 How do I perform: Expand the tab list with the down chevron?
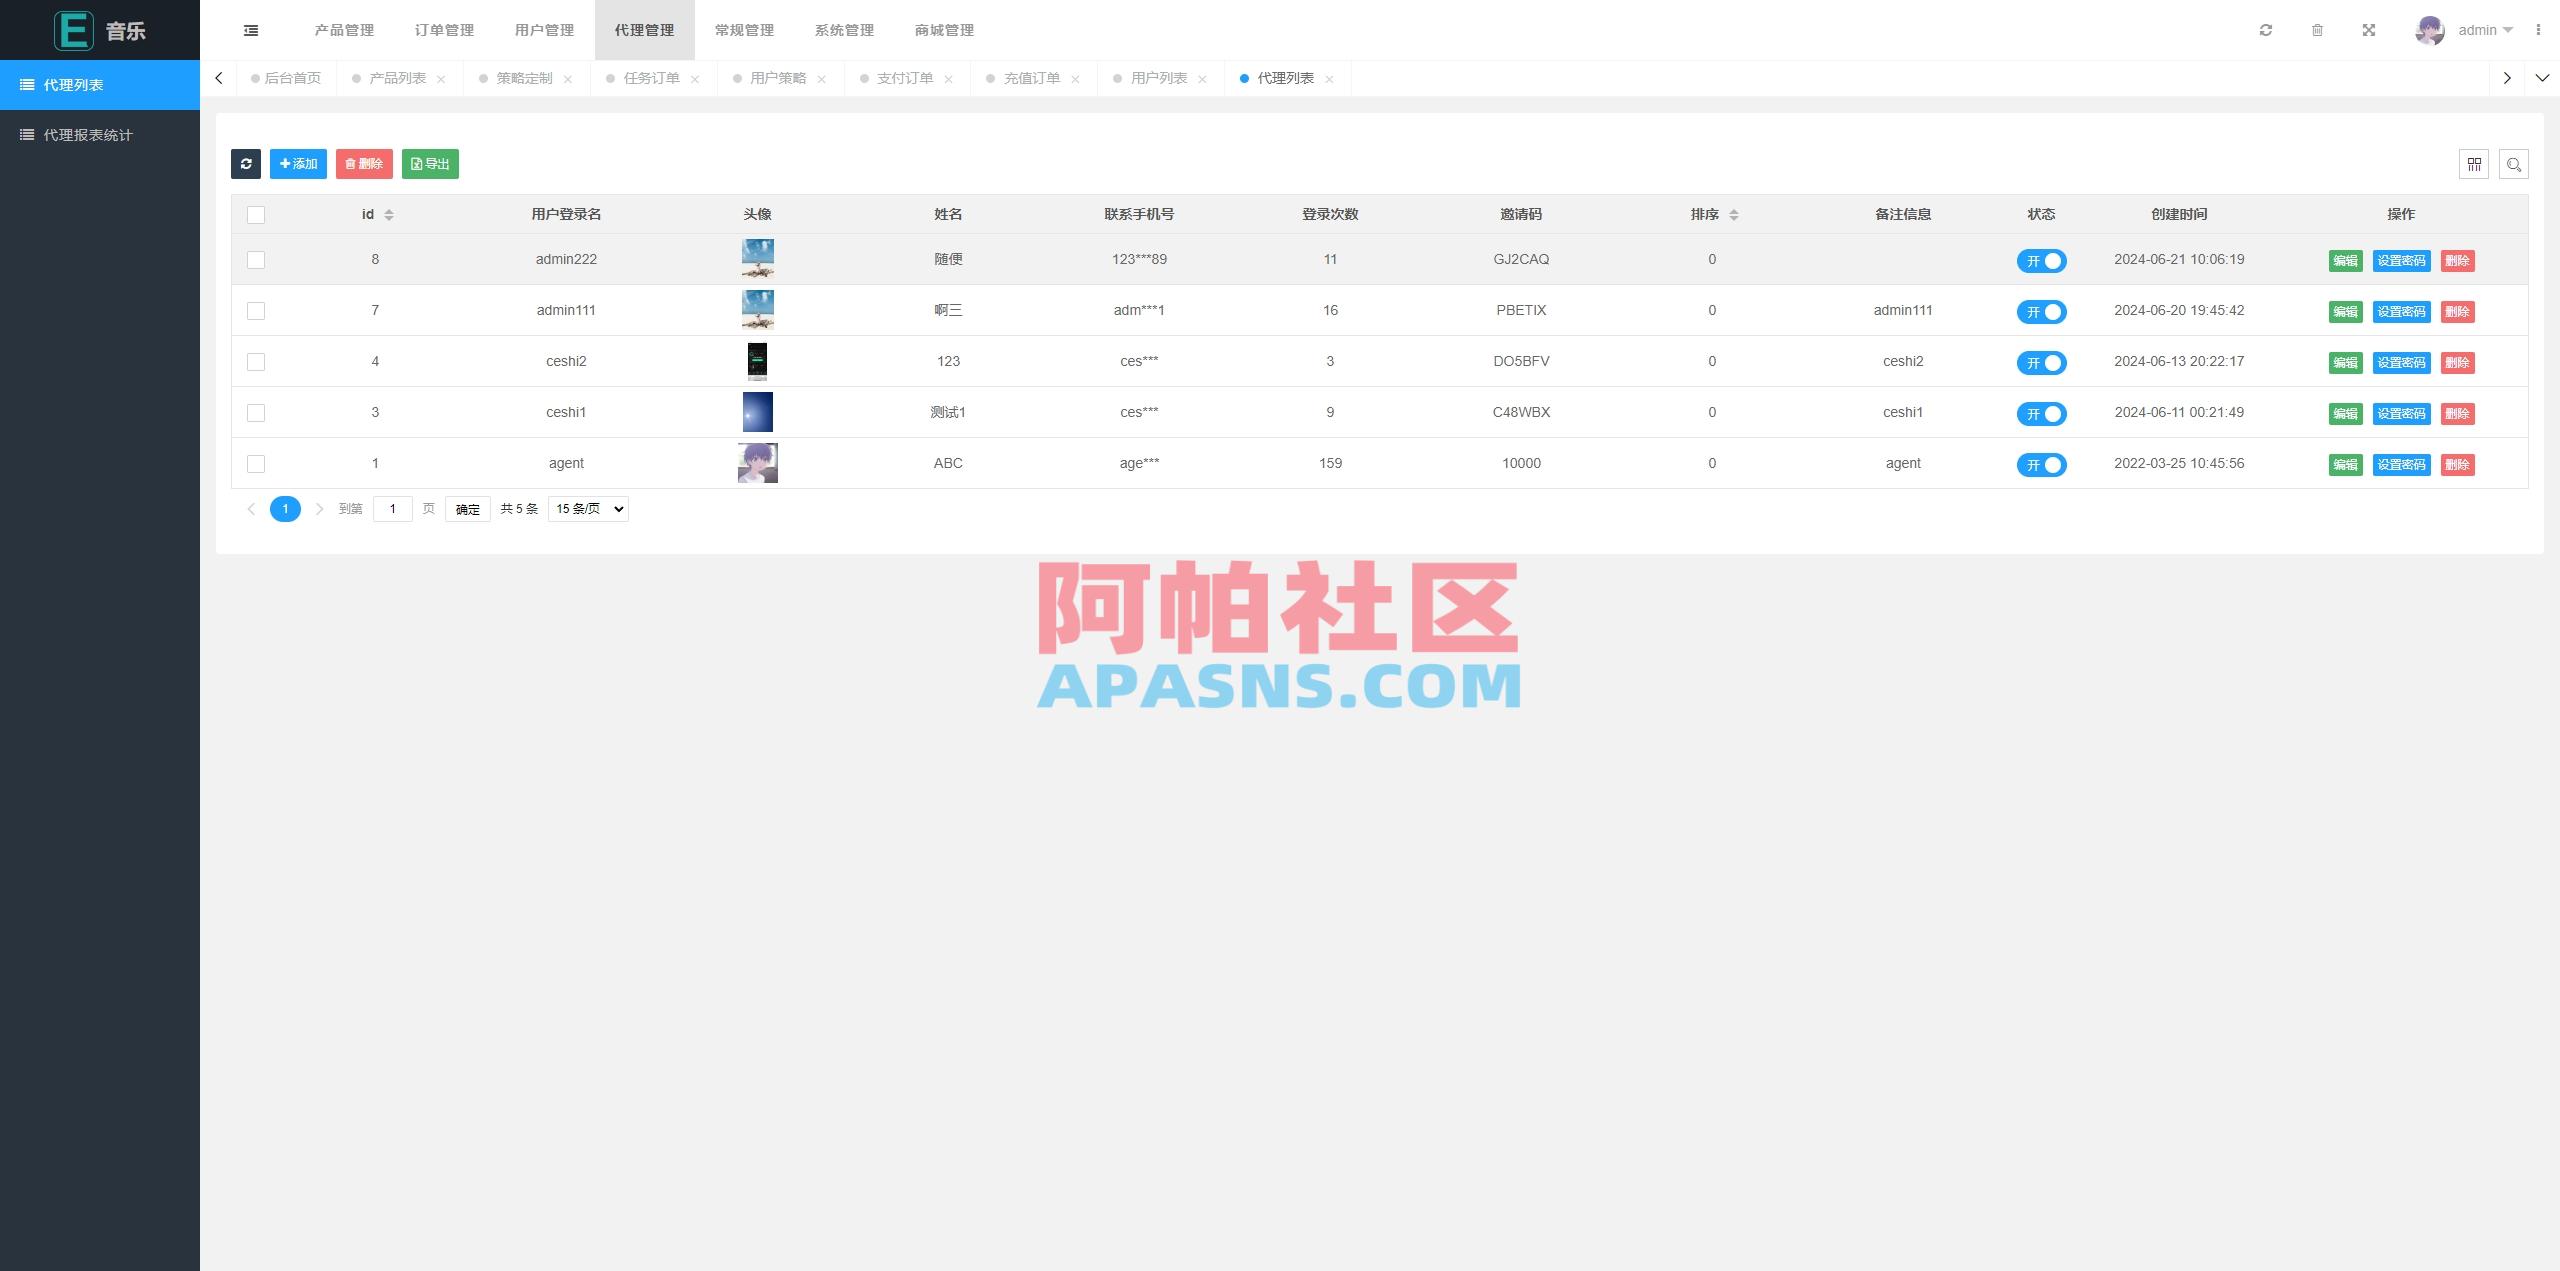click(2542, 77)
